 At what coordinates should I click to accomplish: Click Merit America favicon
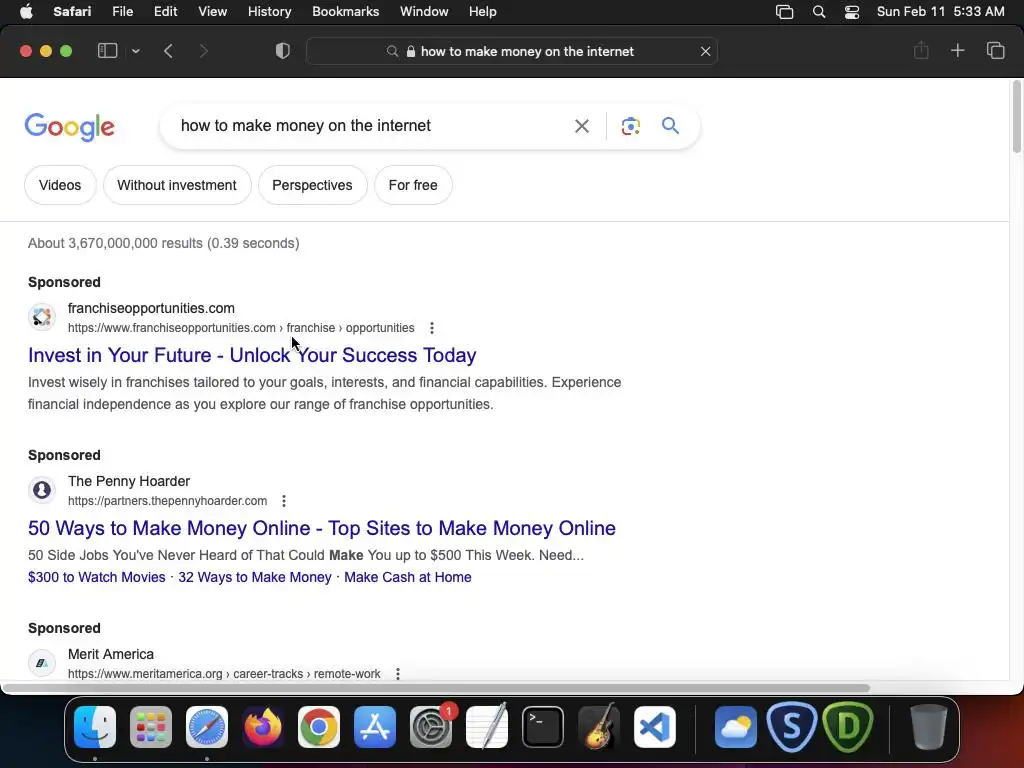pos(42,663)
